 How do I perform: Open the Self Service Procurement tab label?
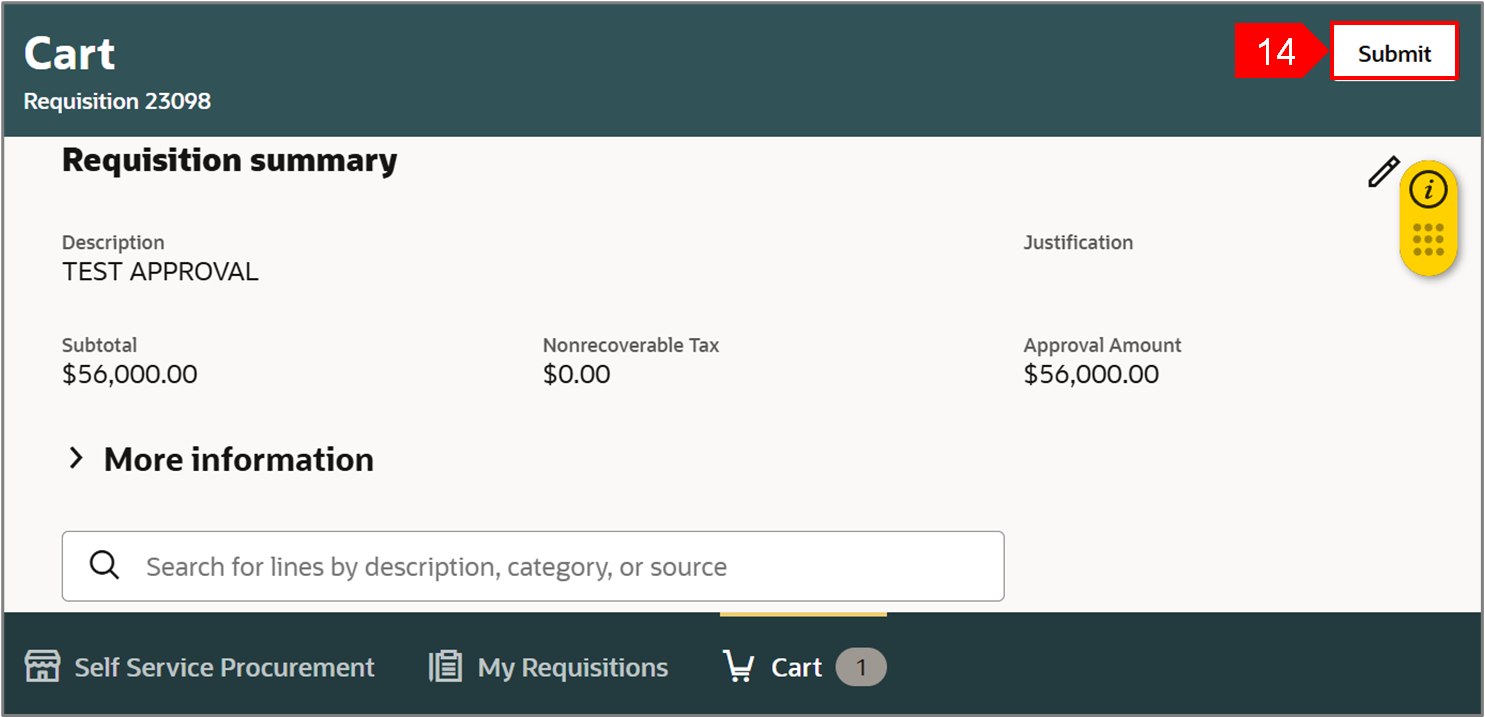[224, 667]
